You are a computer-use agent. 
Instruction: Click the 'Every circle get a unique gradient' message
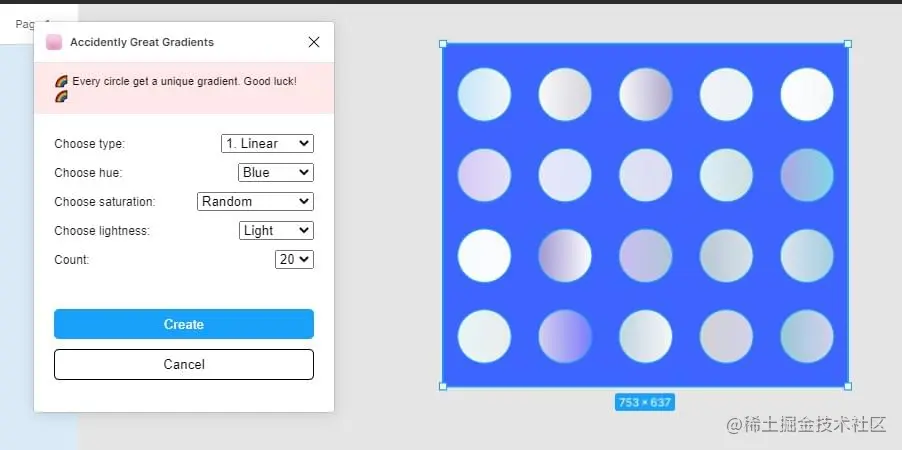pos(176,88)
